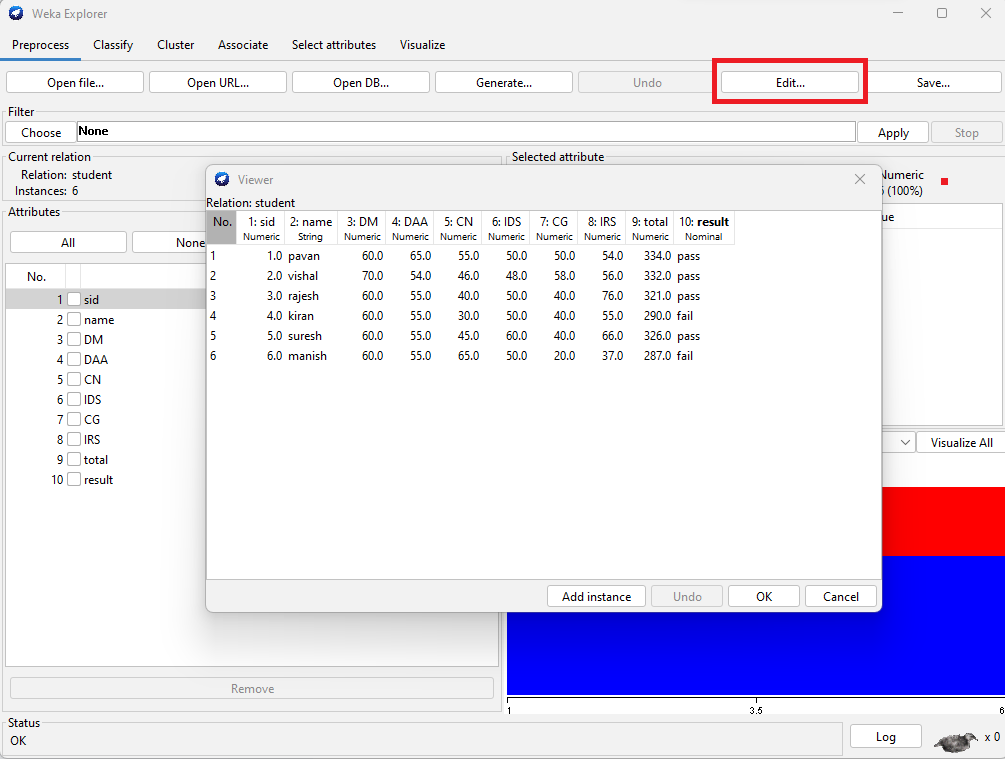Go to the Cluster tab
The image size is (1005, 759).
tap(176, 45)
